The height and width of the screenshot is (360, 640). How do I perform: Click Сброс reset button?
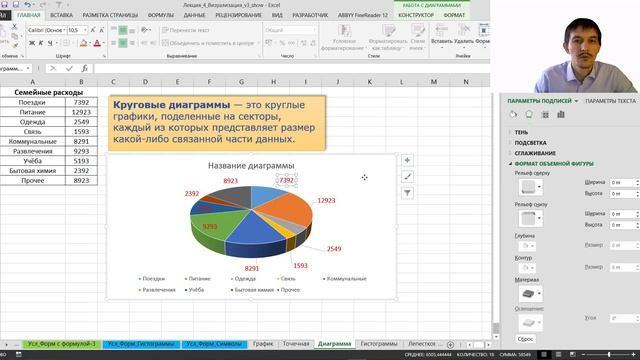point(525,339)
